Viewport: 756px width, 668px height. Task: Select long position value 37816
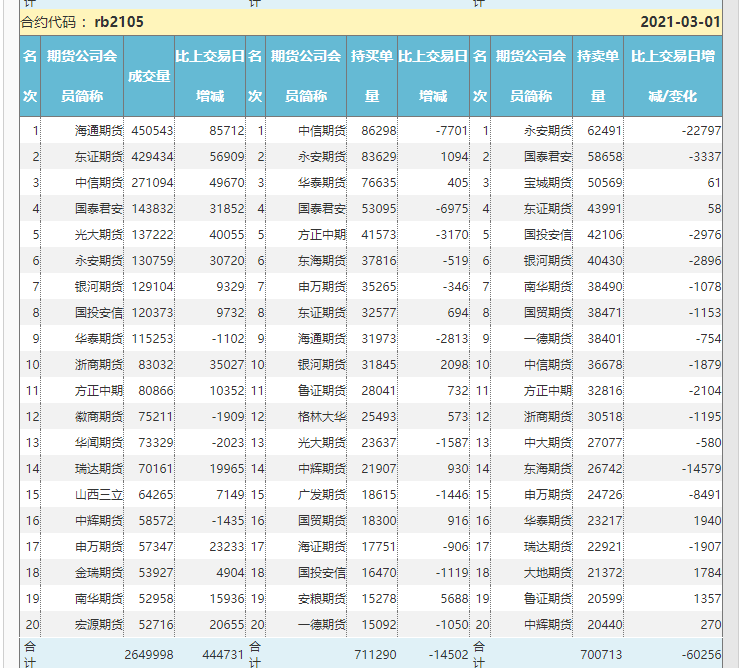coord(379,261)
